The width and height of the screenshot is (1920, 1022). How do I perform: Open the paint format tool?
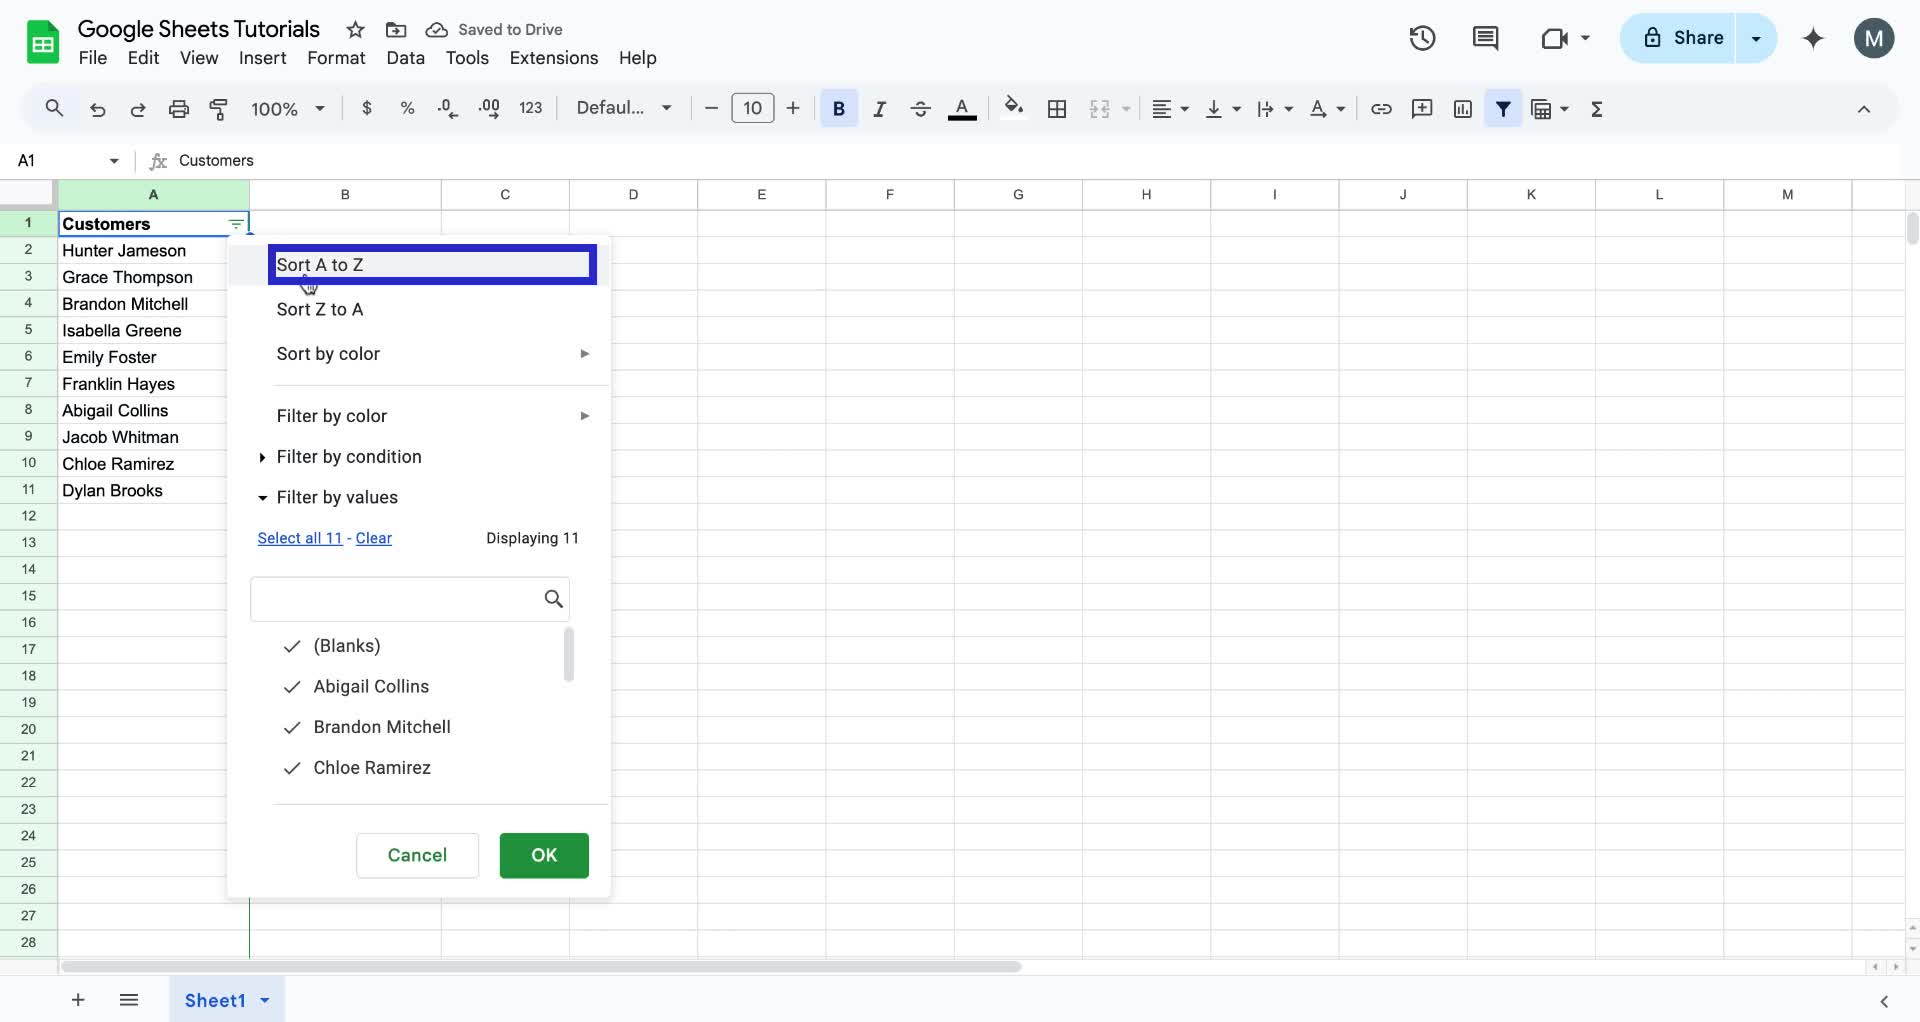click(x=219, y=108)
